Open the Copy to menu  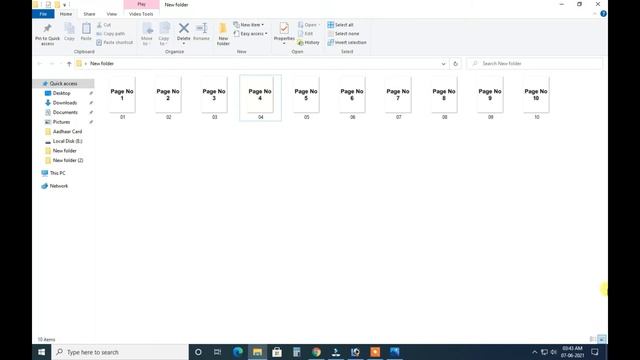tap(164, 34)
